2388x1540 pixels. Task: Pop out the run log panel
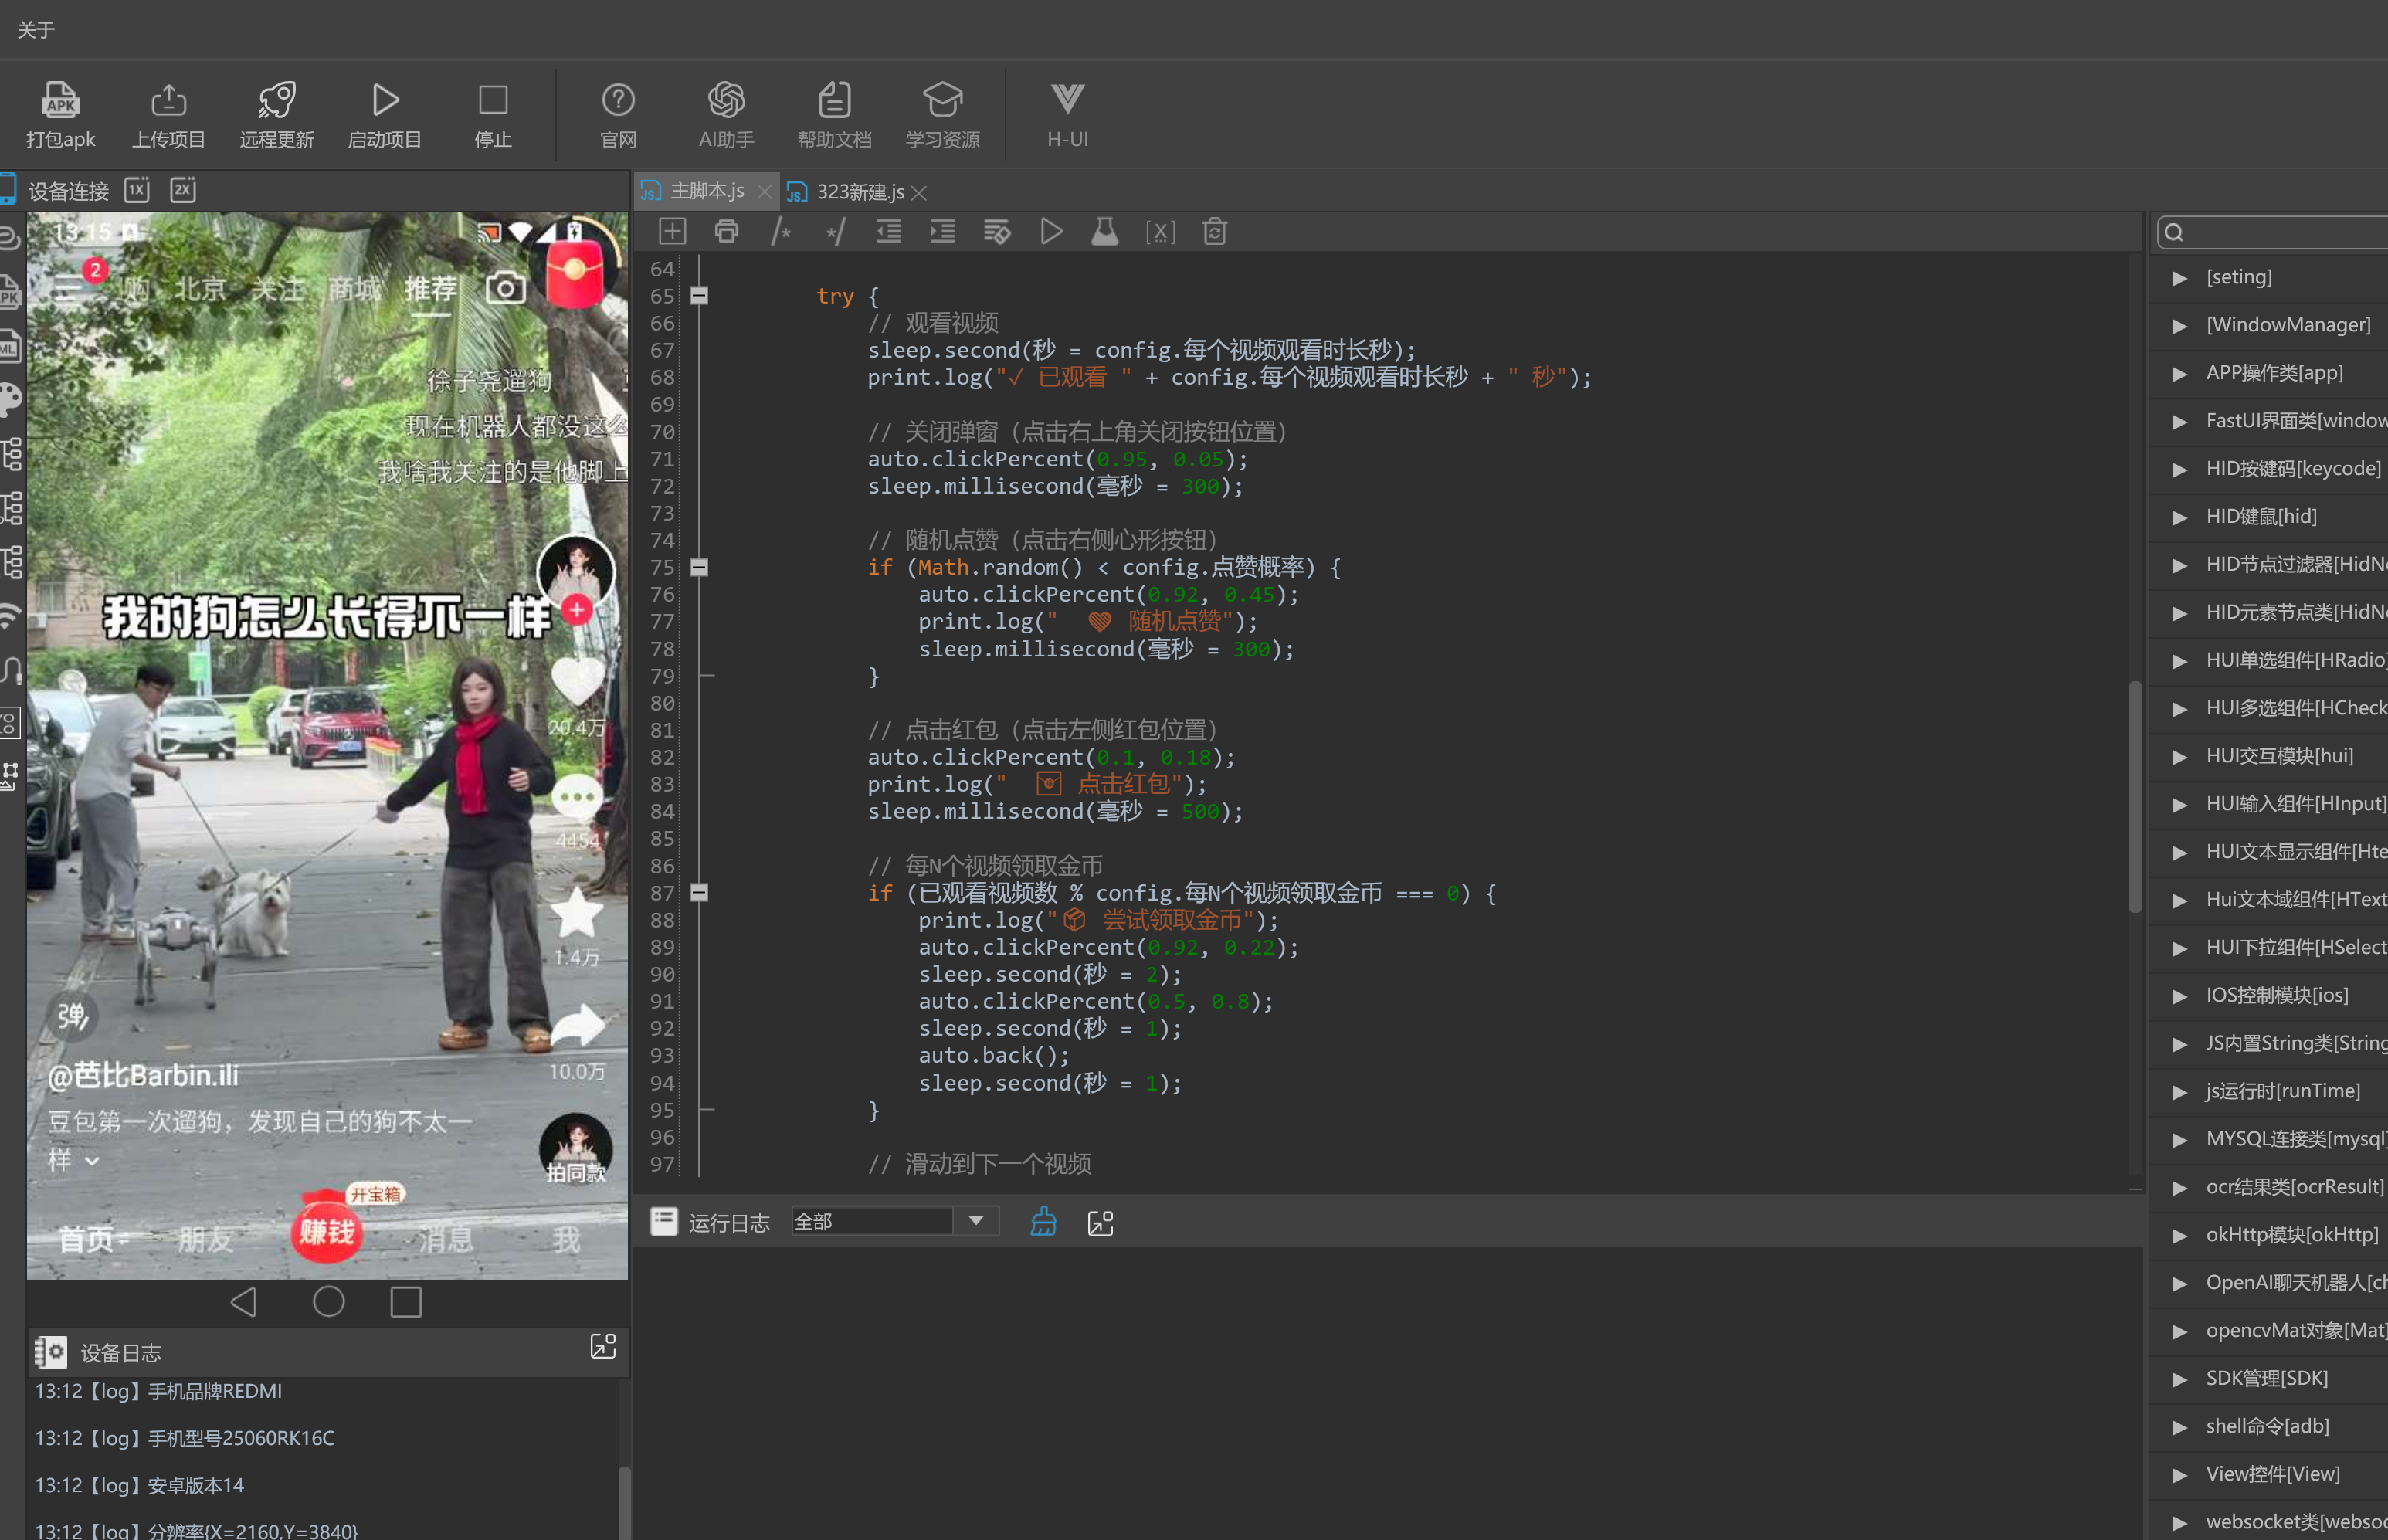tap(1100, 1222)
